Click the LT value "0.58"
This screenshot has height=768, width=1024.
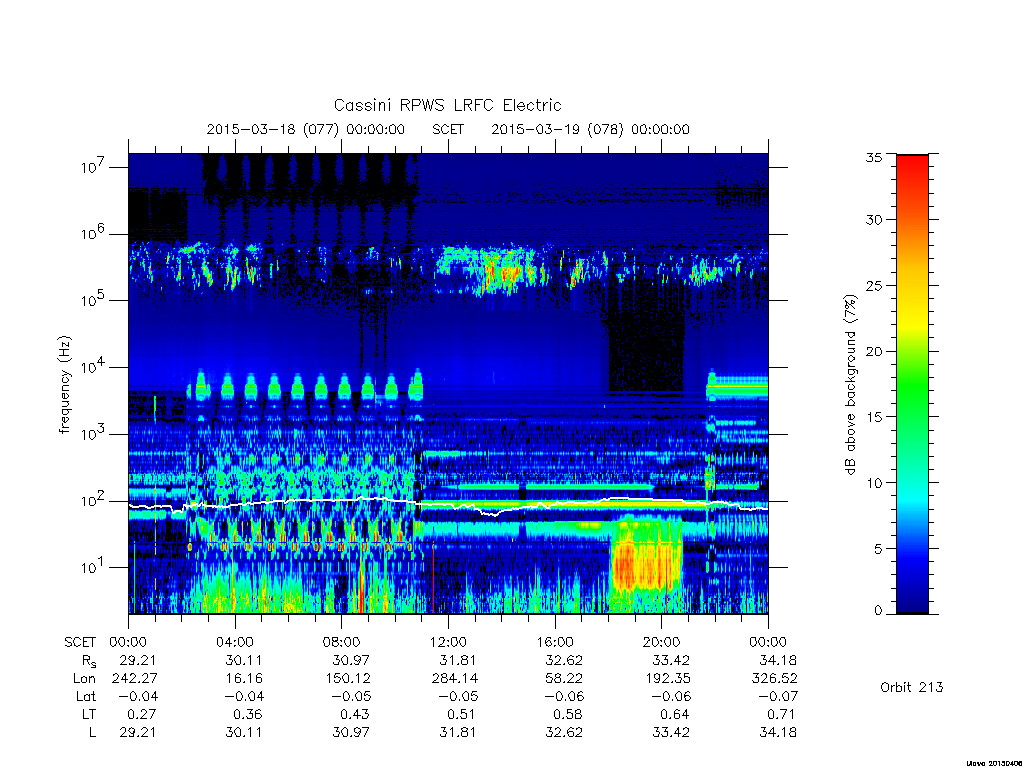[x=568, y=714]
